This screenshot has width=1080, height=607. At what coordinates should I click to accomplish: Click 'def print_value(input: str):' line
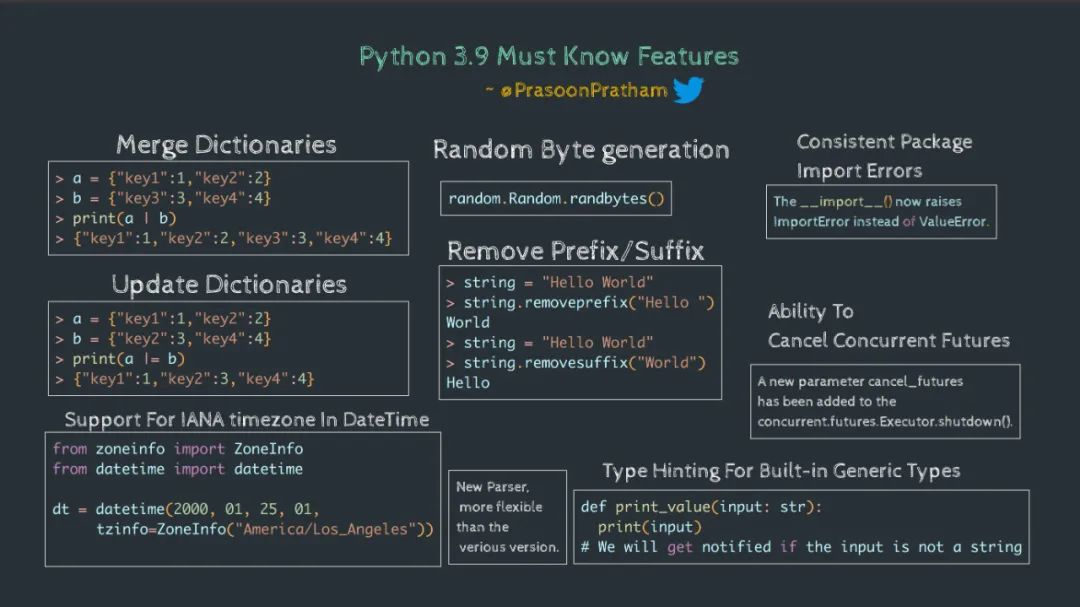click(701, 507)
